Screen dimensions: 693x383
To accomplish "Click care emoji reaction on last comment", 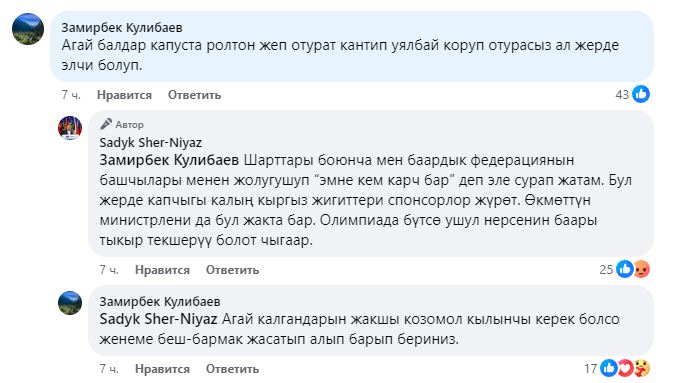I will [x=642, y=368].
